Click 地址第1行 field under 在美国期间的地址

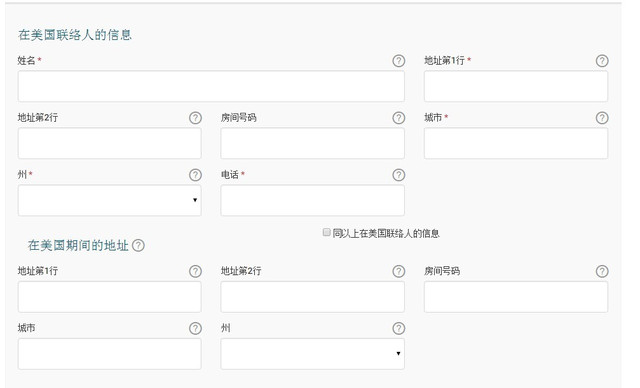(x=109, y=297)
